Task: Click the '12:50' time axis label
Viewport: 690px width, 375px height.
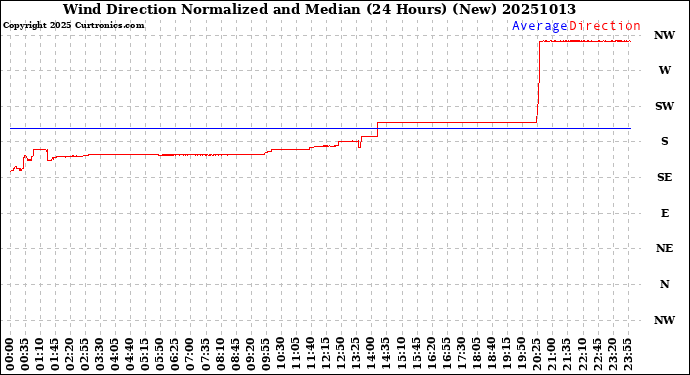Action: point(341,354)
